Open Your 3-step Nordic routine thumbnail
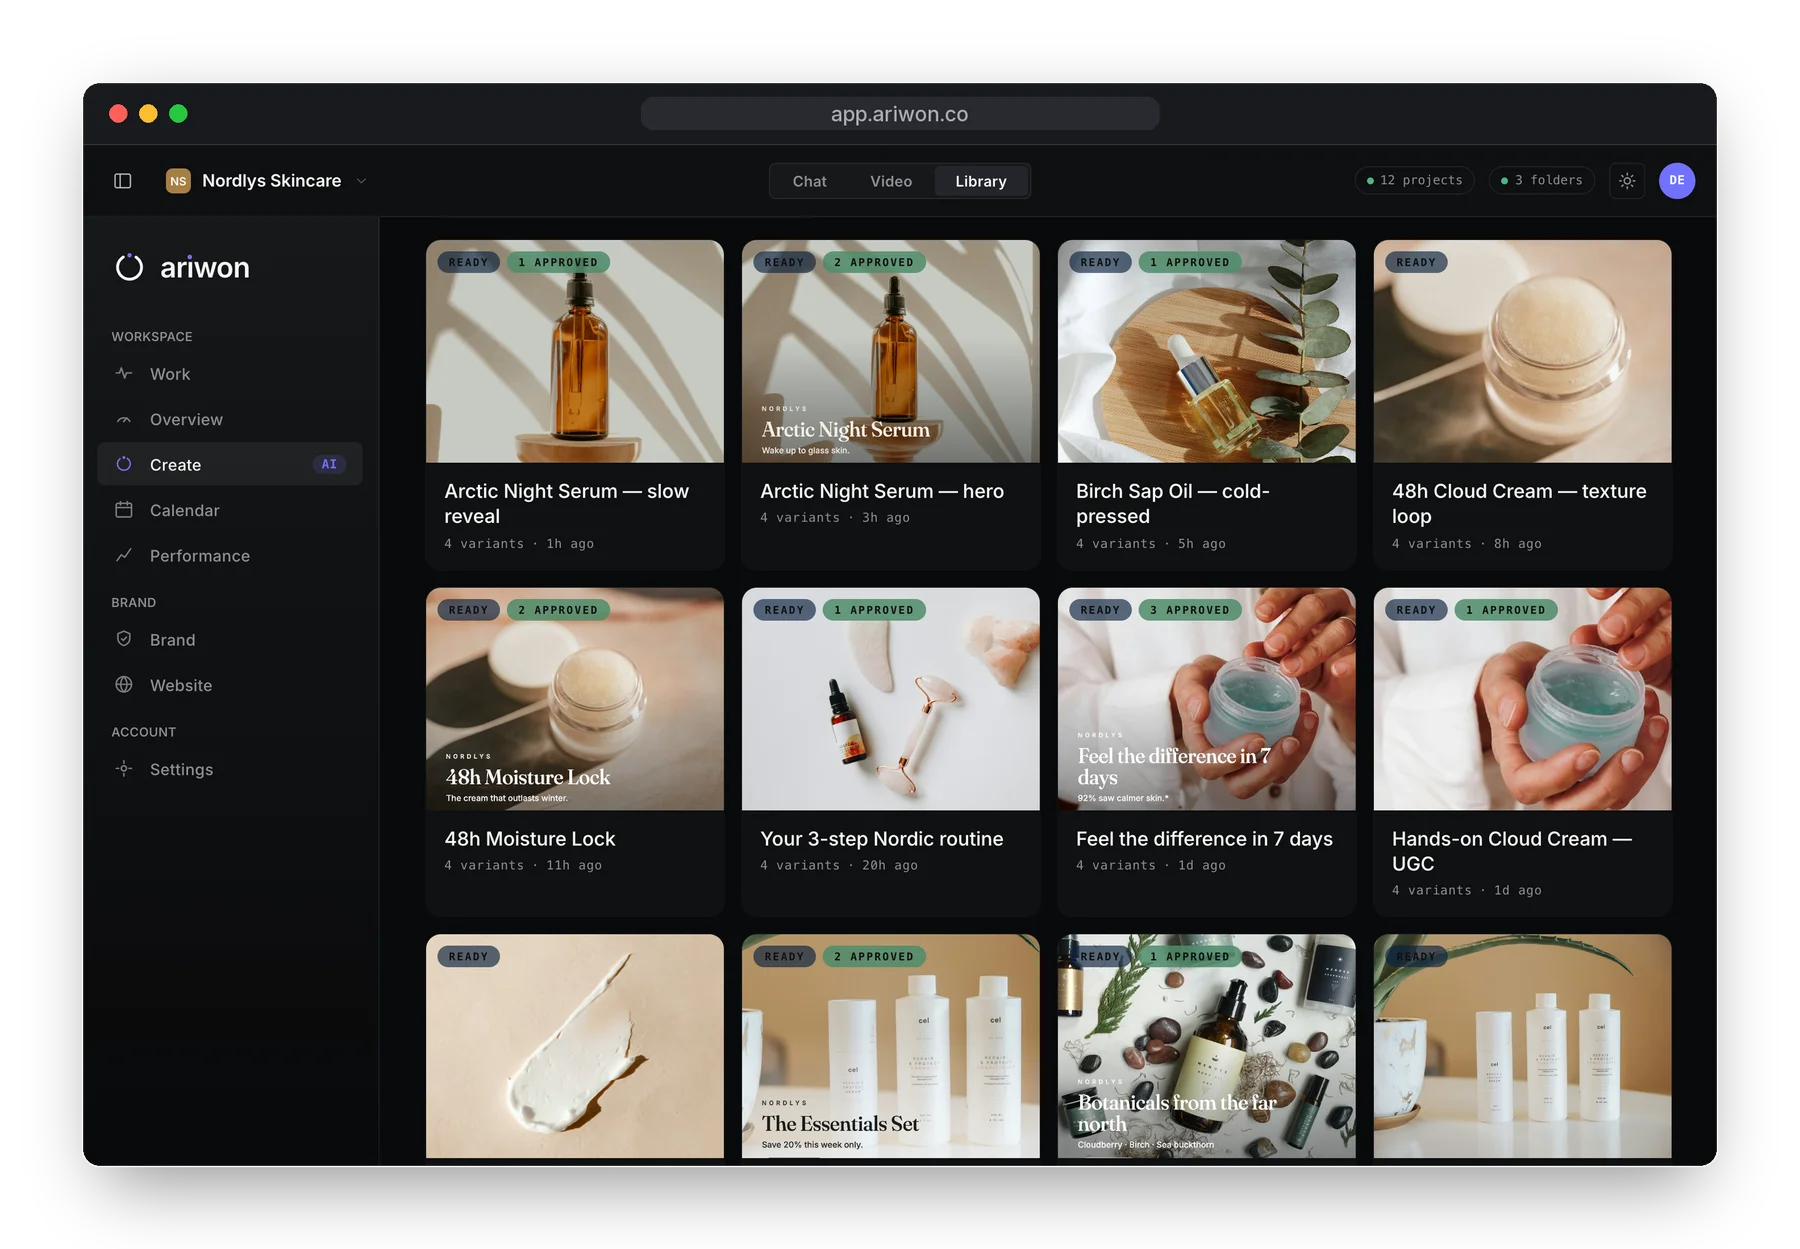The height and width of the screenshot is (1249, 1800). [x=891, y=699]
